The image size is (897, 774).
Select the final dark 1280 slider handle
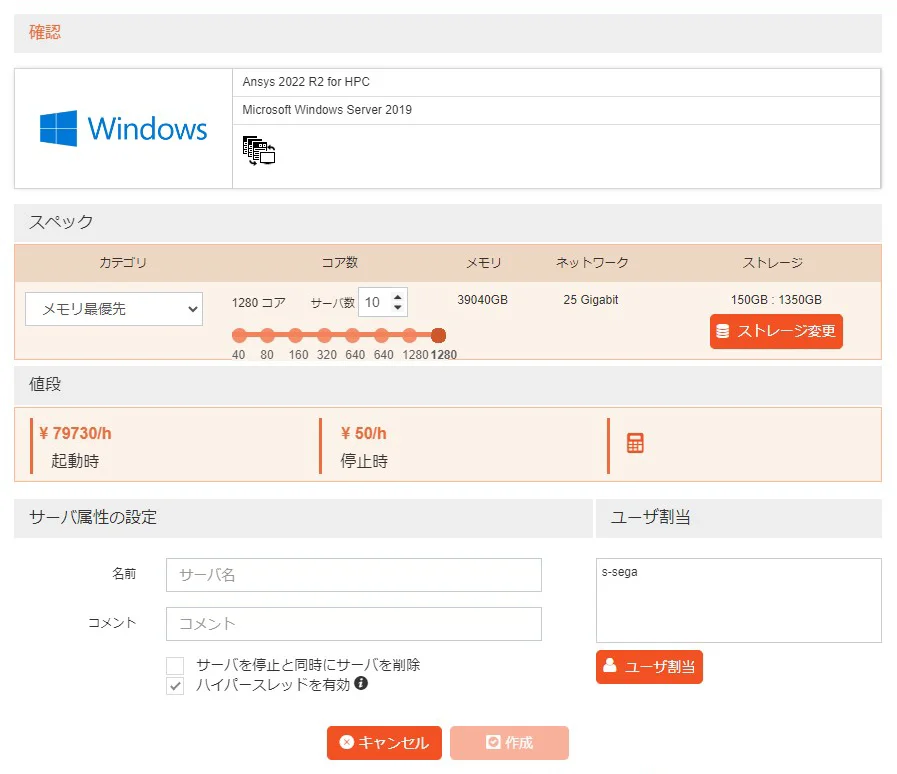[x=438, y=335]
